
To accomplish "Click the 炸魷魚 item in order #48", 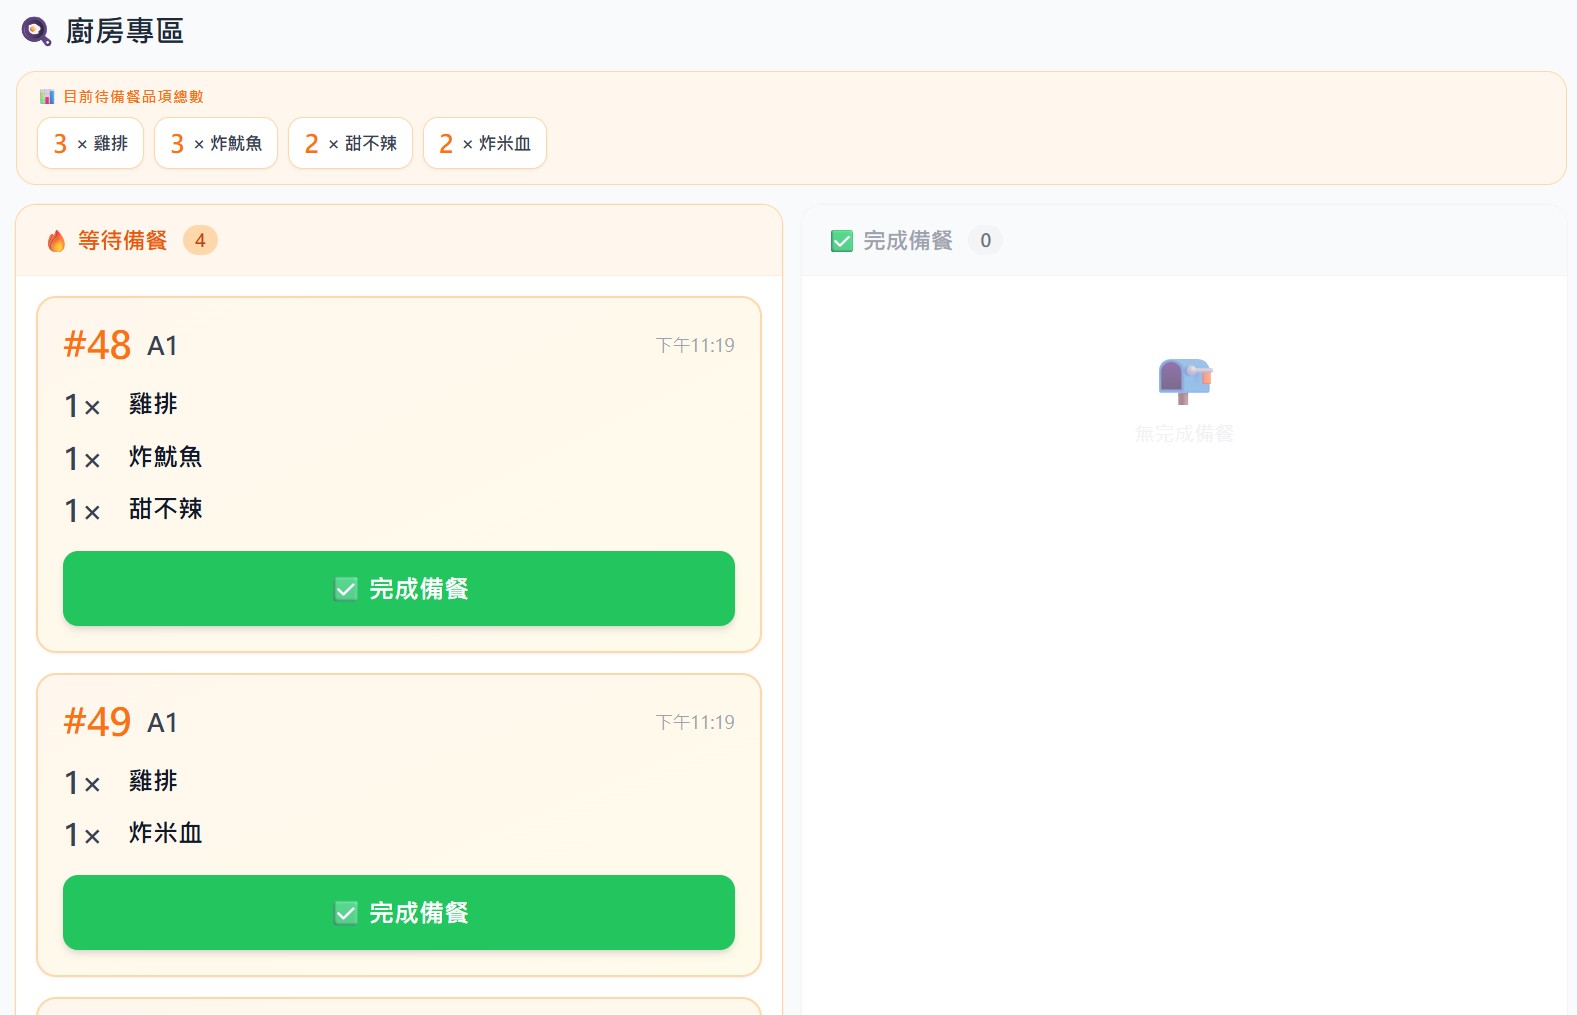I will point(166,457).
